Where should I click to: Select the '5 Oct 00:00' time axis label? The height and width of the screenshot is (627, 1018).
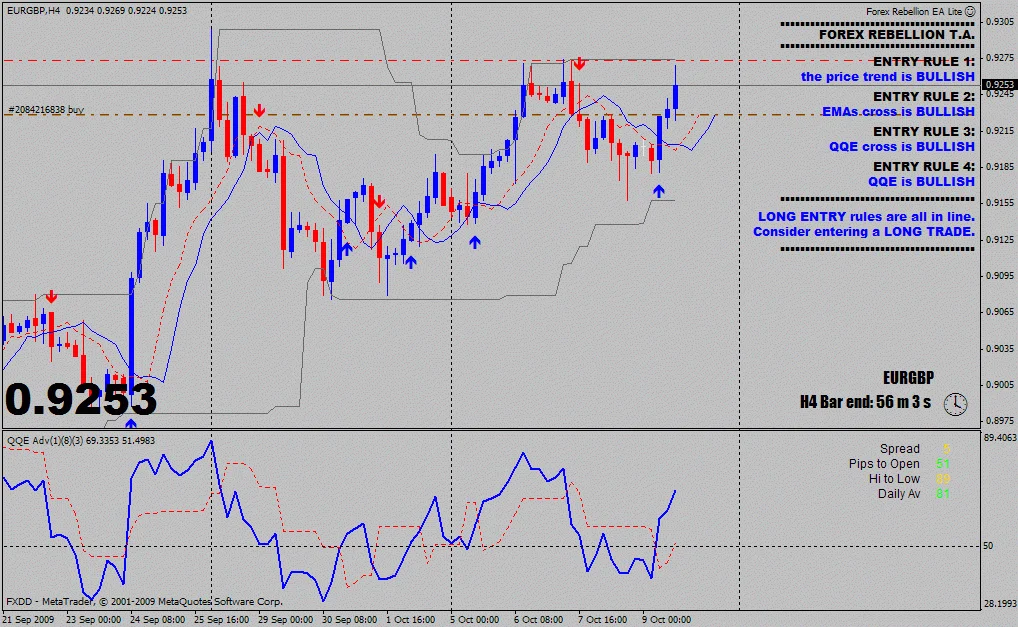(x=475, y=619)
